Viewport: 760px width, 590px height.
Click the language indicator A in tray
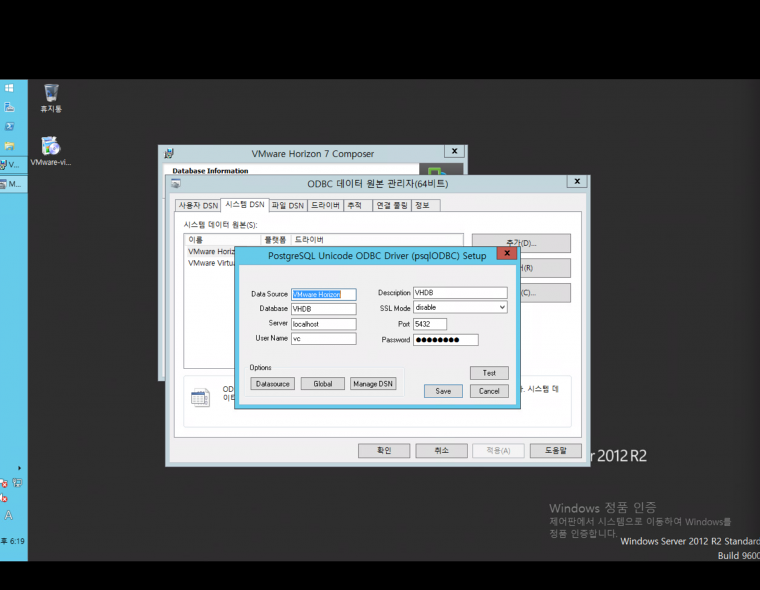click(x=8, y=515)
